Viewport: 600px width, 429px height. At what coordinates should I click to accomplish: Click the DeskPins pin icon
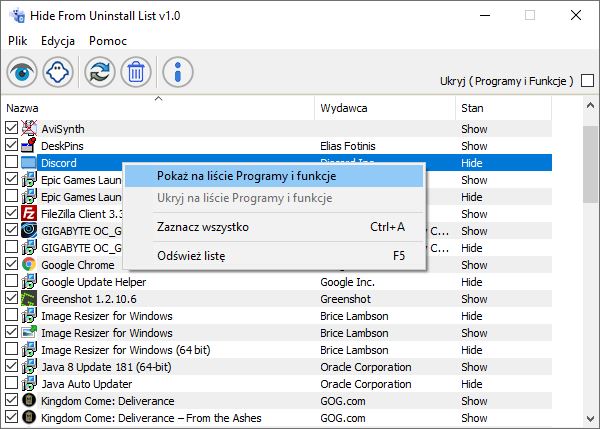point(29,145)
